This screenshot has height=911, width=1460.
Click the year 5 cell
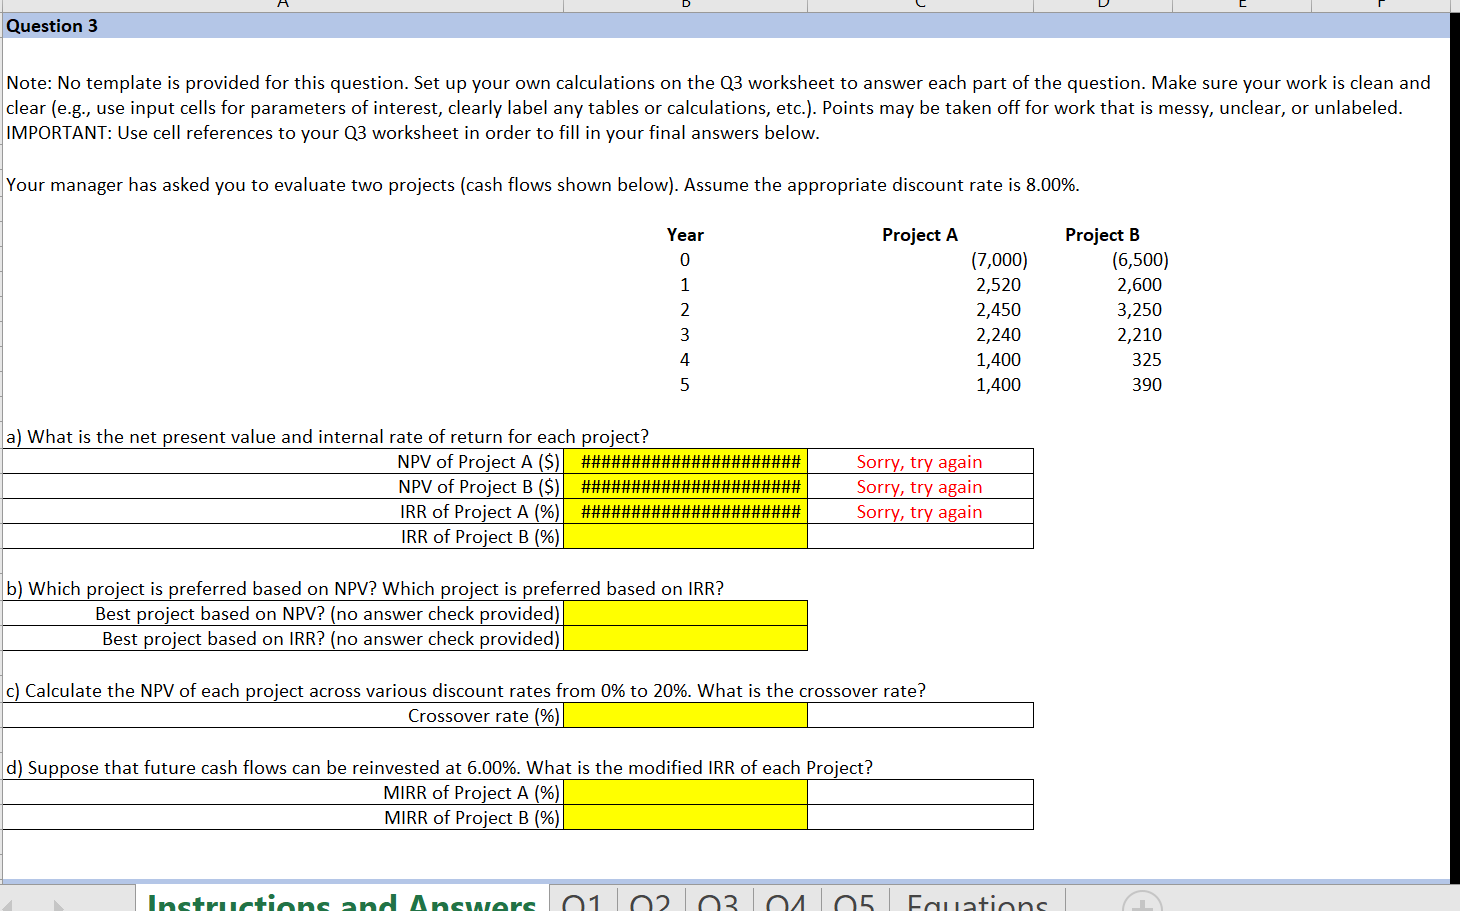tap(685, 385)
